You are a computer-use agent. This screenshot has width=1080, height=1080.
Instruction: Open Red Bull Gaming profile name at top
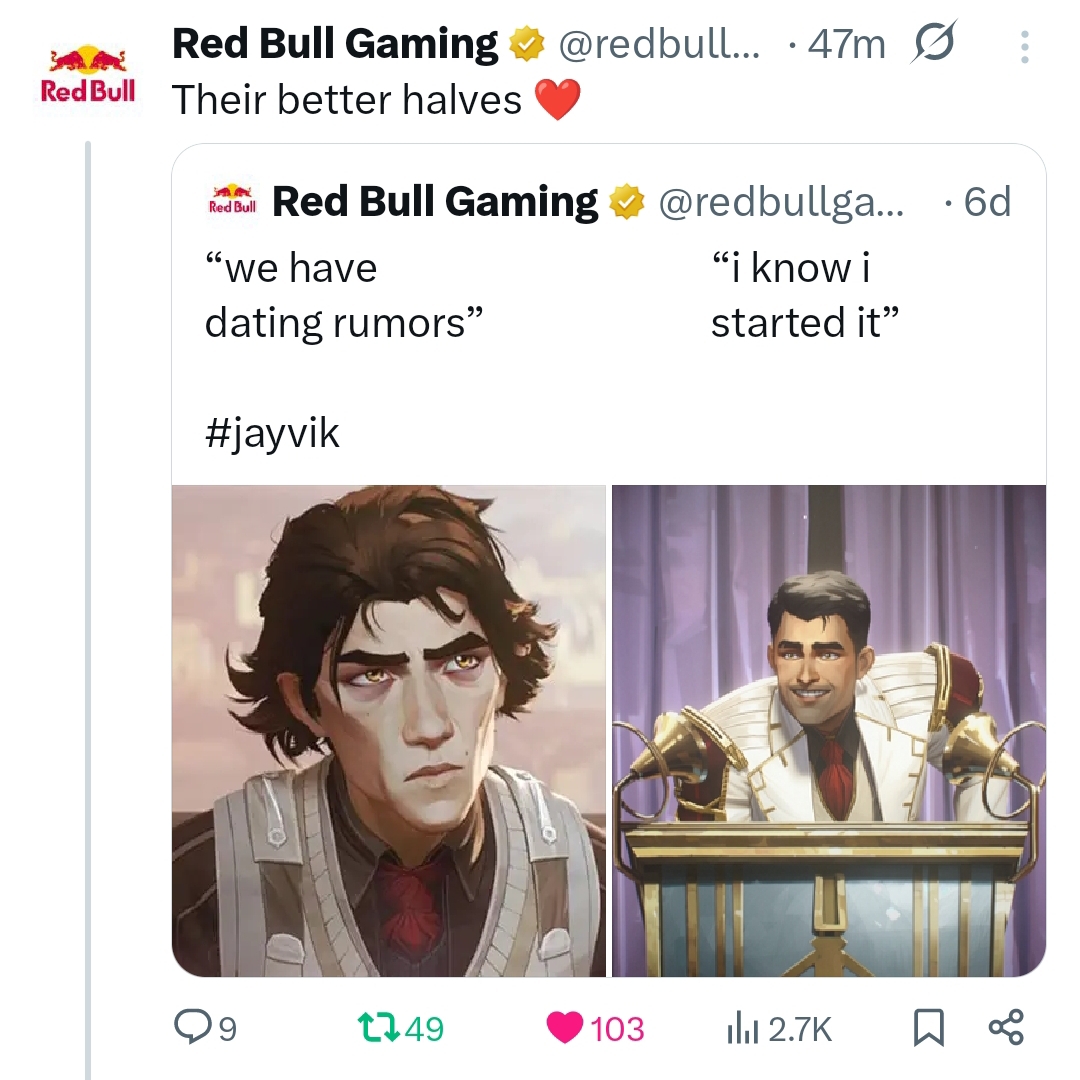[335, 45]
